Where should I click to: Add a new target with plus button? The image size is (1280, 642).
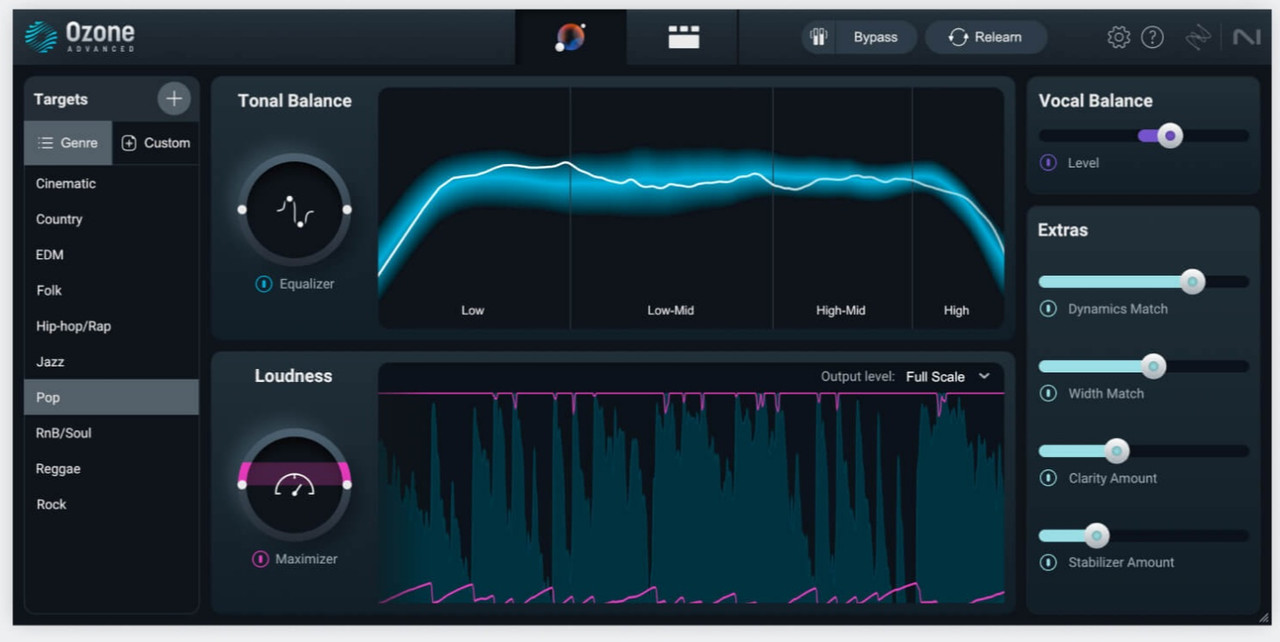[x=174, y=98]
